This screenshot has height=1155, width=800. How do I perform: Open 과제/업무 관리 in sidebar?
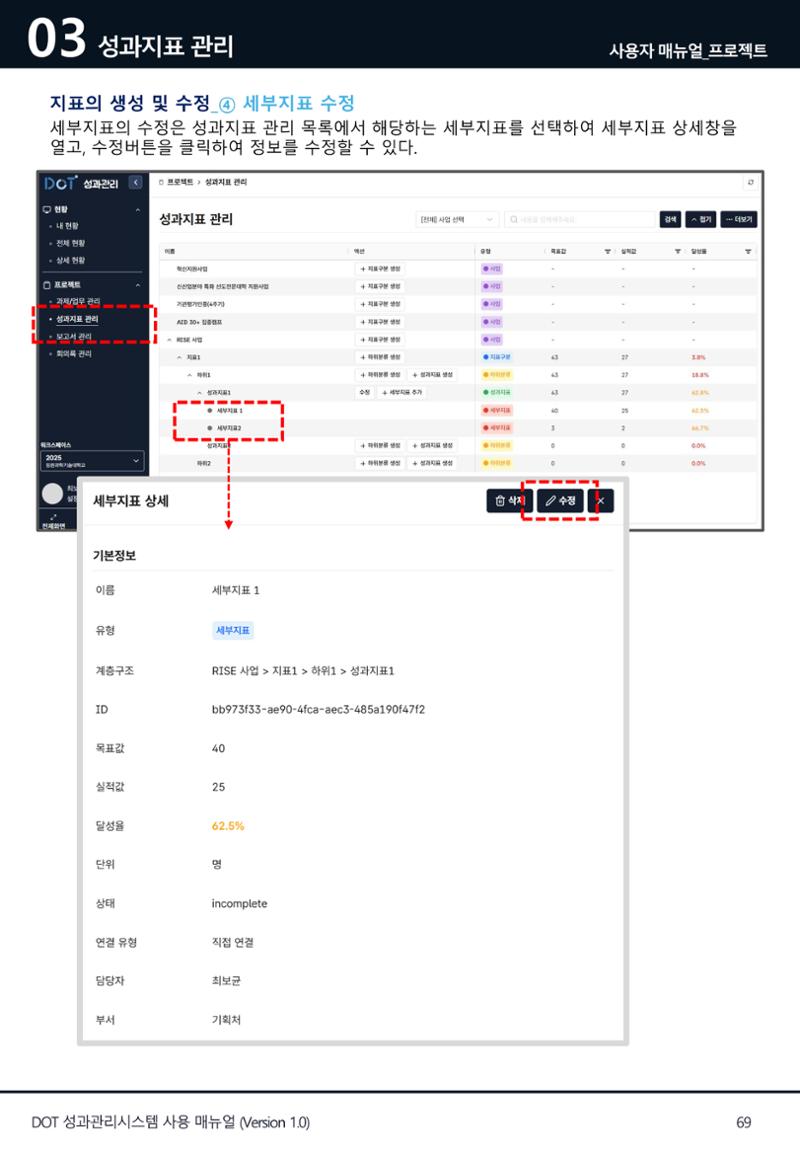(x=78, y=301)
